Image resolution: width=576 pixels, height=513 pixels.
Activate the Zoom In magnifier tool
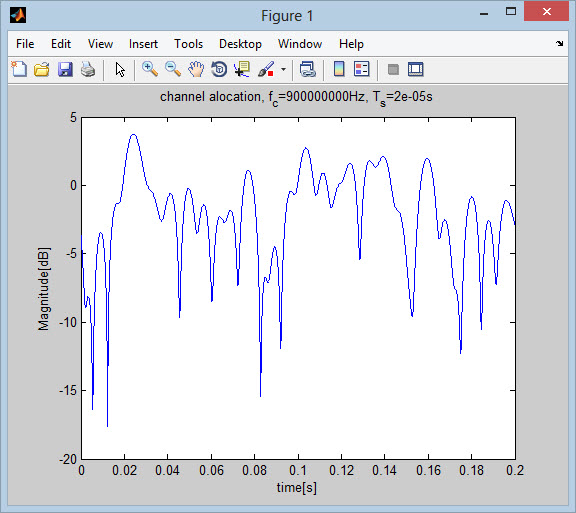tap(150, 69)
